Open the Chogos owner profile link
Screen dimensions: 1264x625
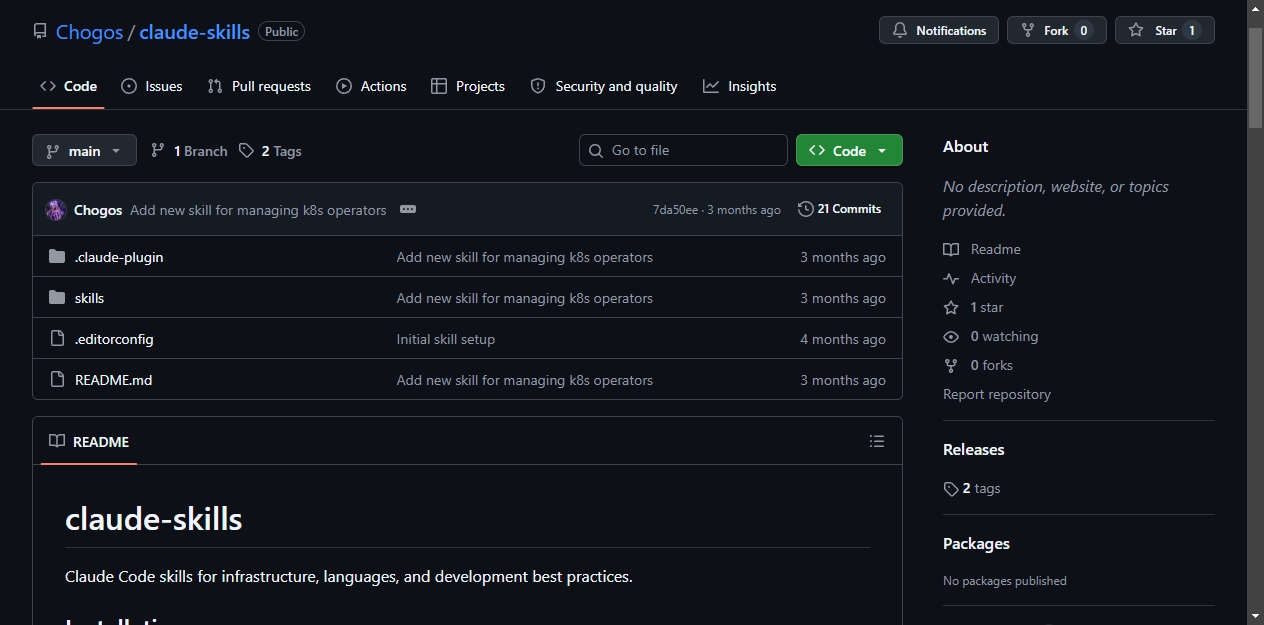89,32
